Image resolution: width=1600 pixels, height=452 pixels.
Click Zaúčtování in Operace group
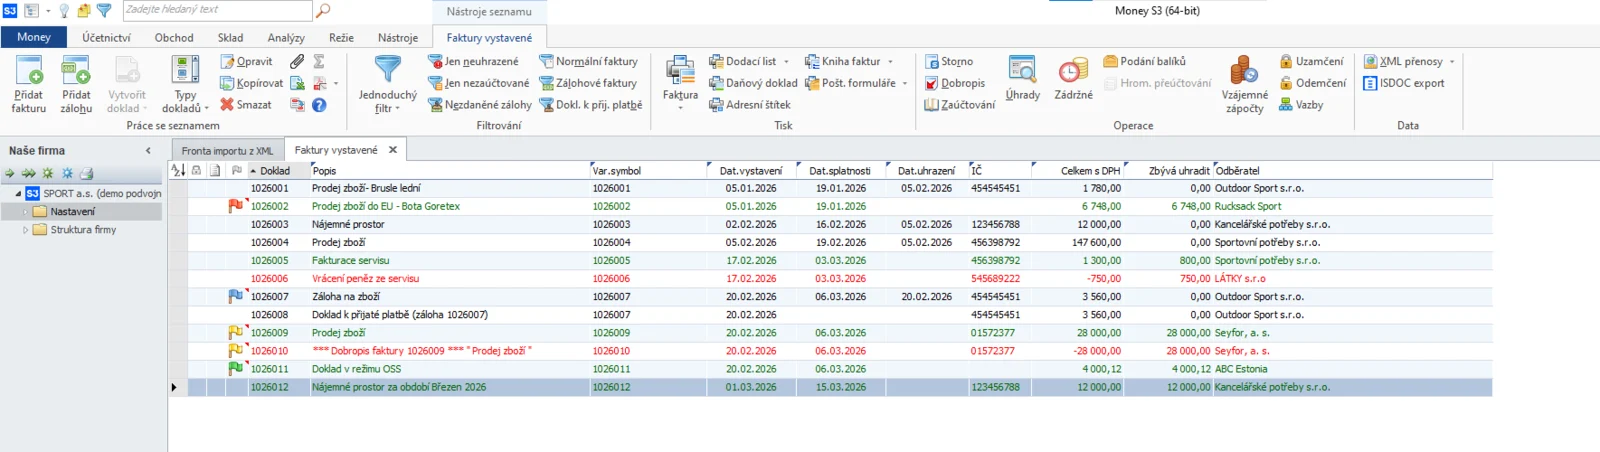[959, 104]
